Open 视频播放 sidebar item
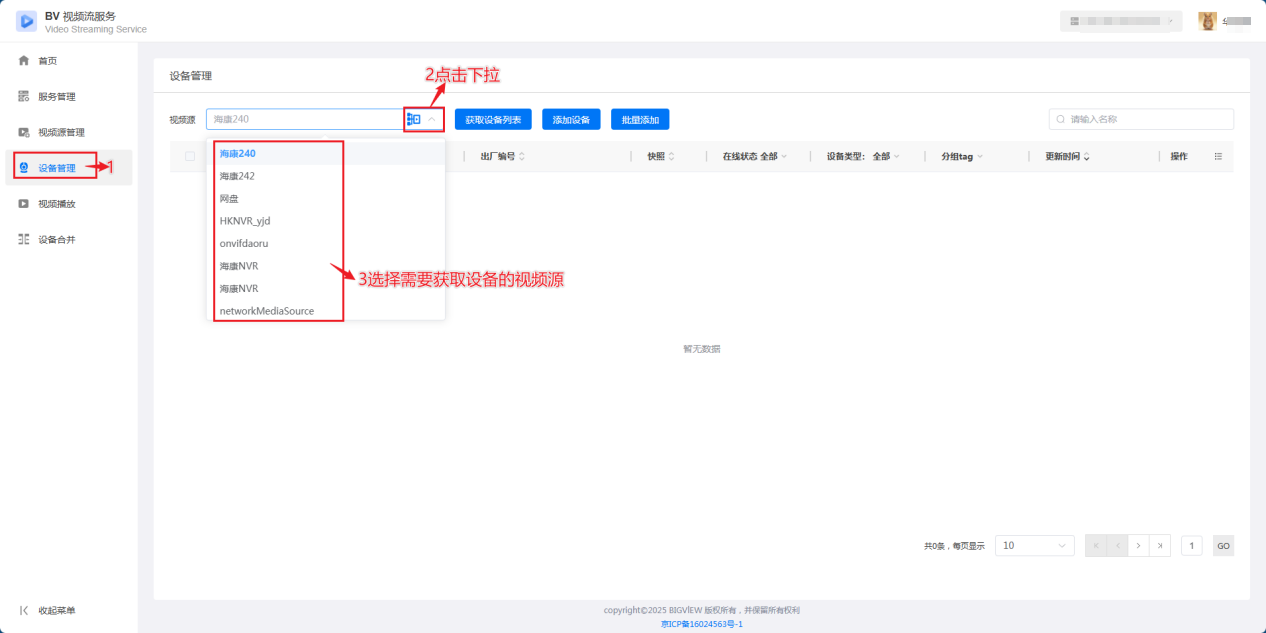This screenshot has height=633, width=1266. pos(57,204)
